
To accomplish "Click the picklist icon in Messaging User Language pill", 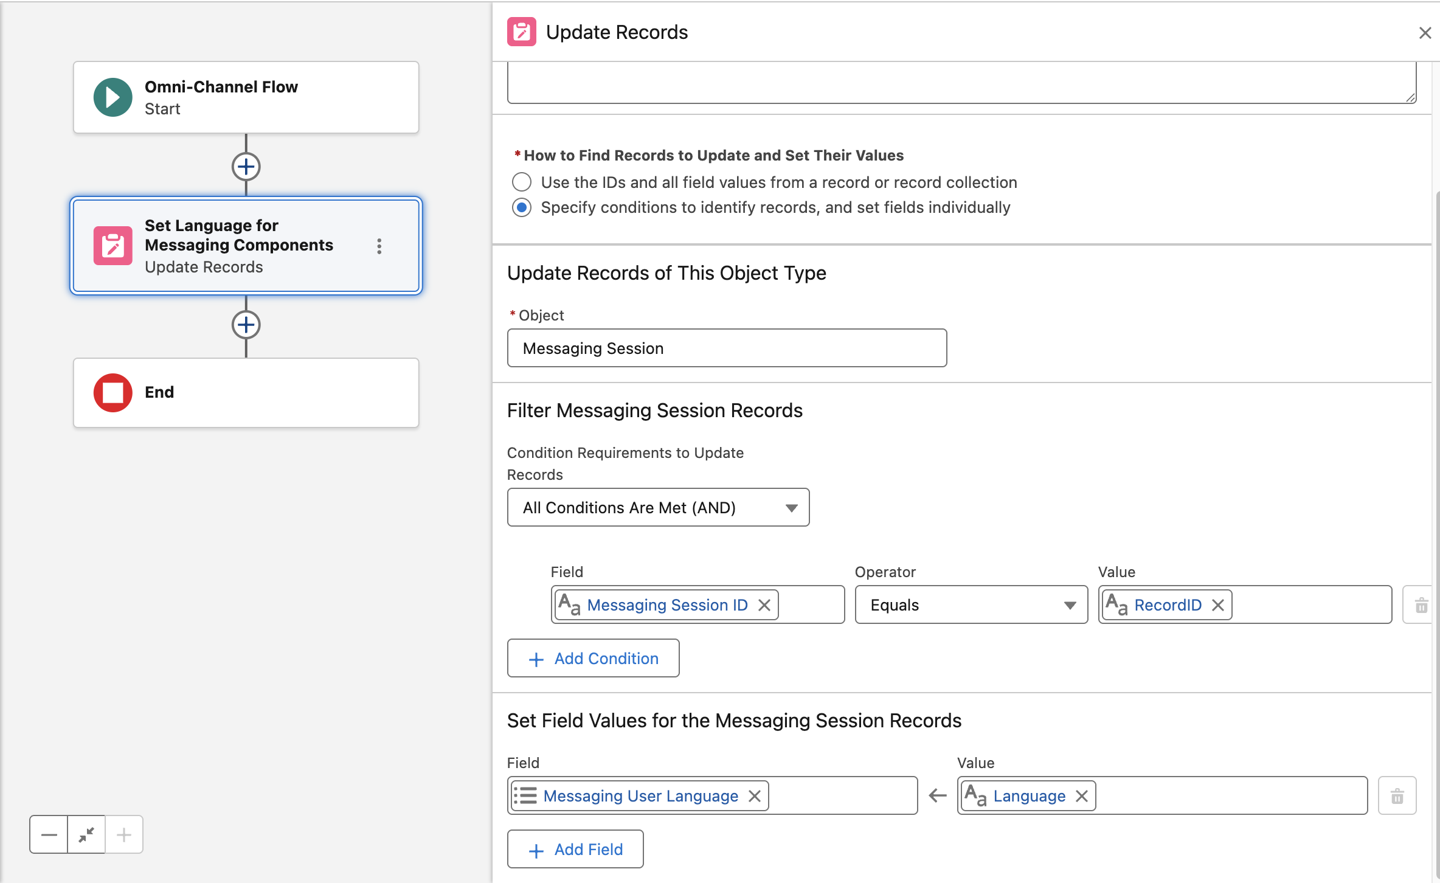I will [x=525, y=796].
